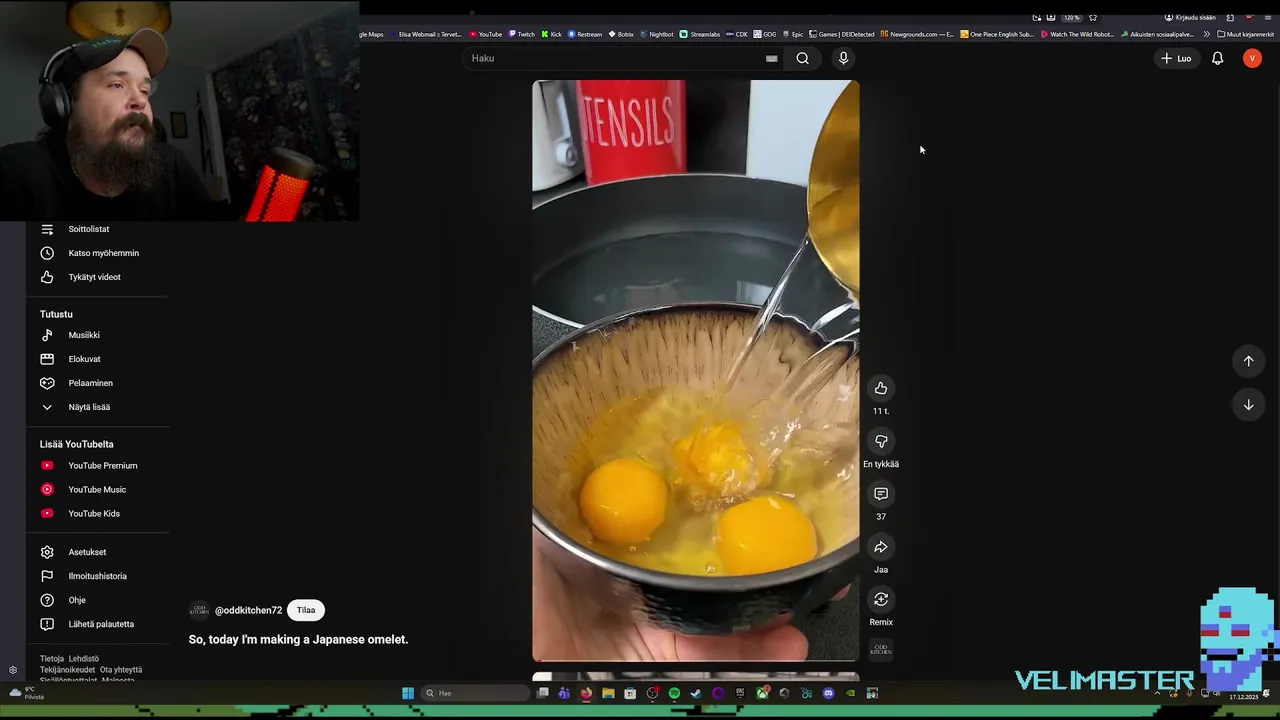1280x720 pixels.
Task: Click the dislike (En tykkää) thumbs-down icon
Action: click(881, 441)
